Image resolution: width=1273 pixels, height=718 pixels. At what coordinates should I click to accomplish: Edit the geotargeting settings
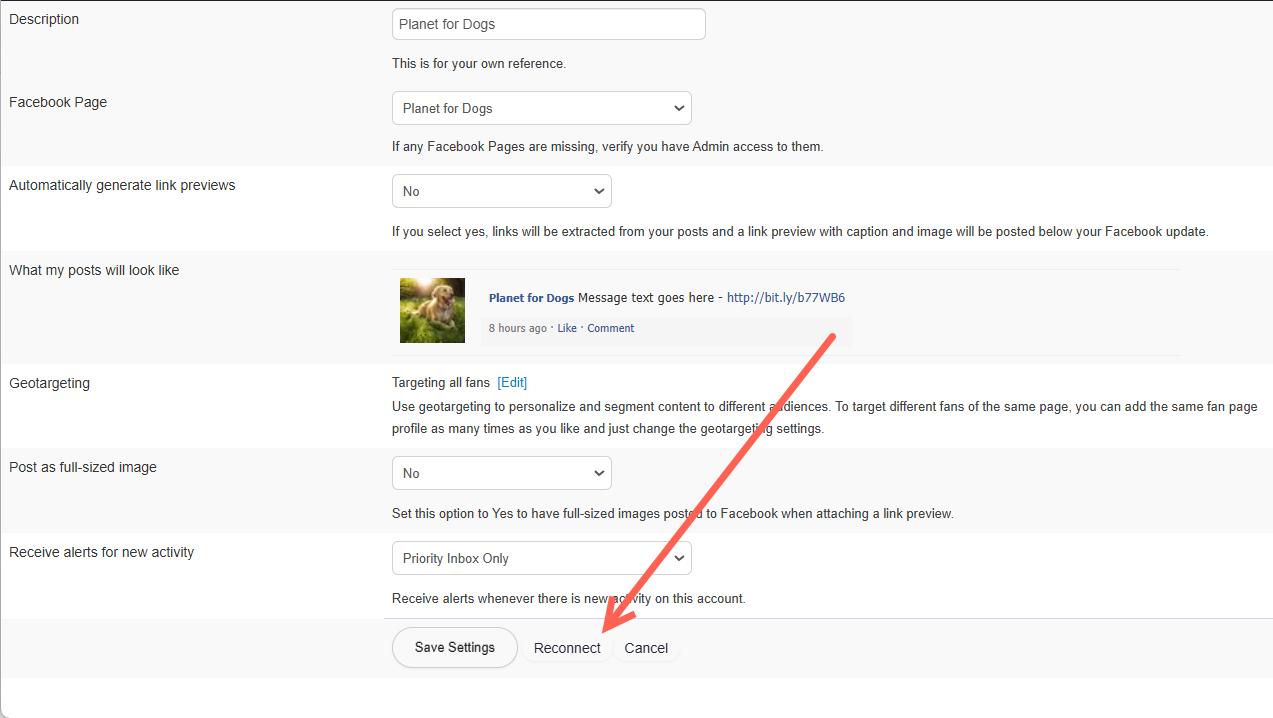(x=512, y=383)
